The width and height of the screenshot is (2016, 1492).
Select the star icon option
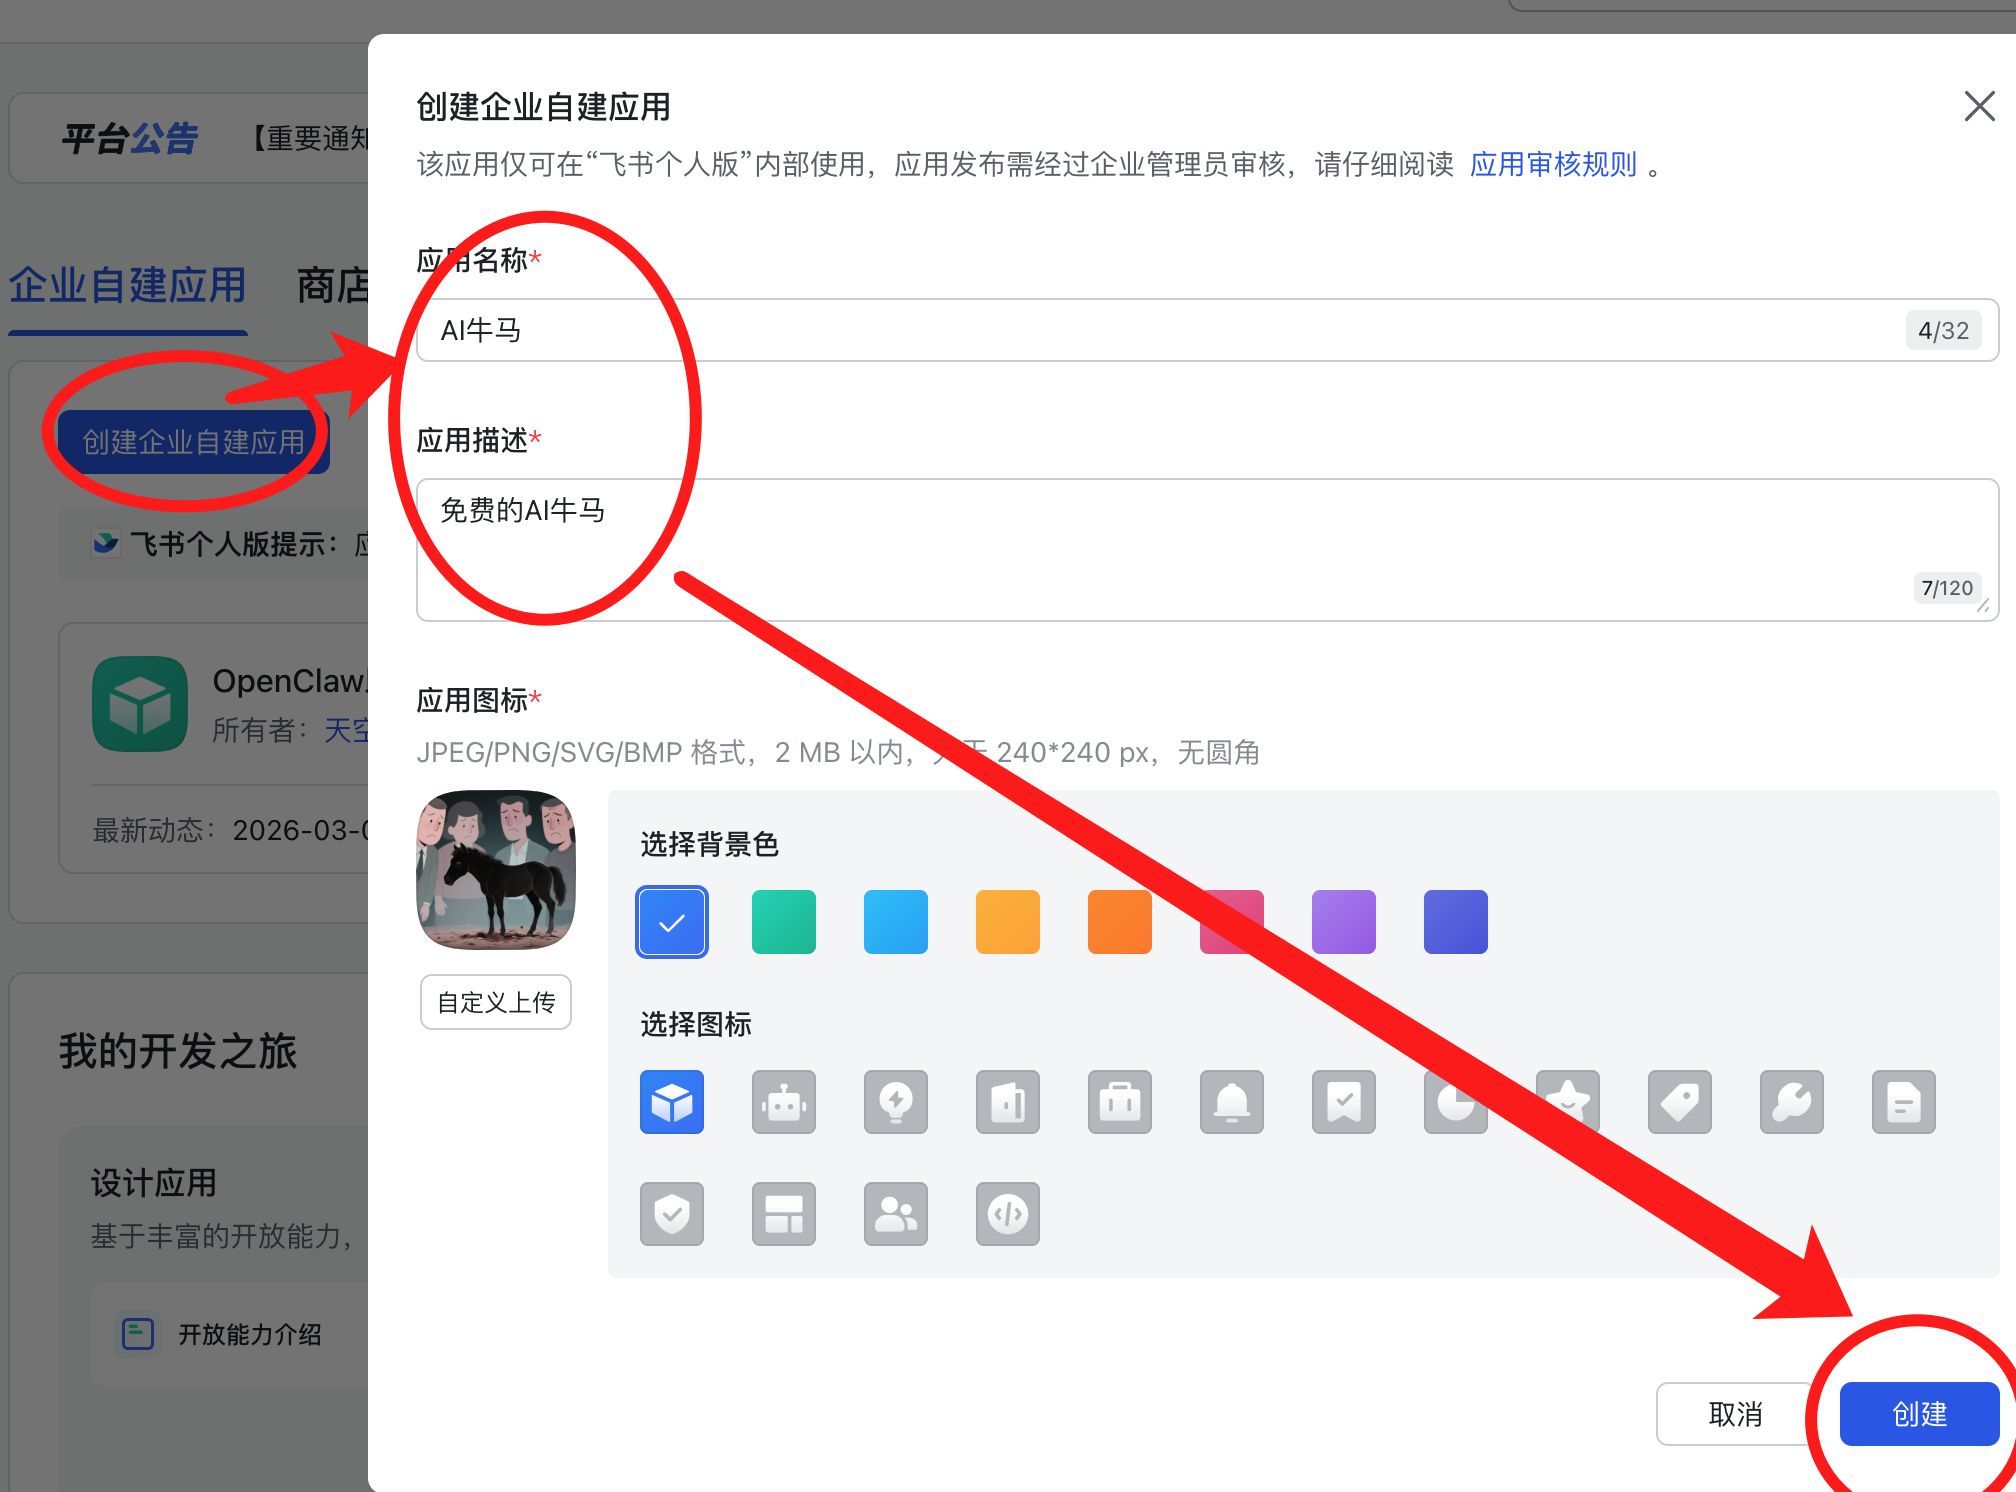click(x=1568, y=1102)
